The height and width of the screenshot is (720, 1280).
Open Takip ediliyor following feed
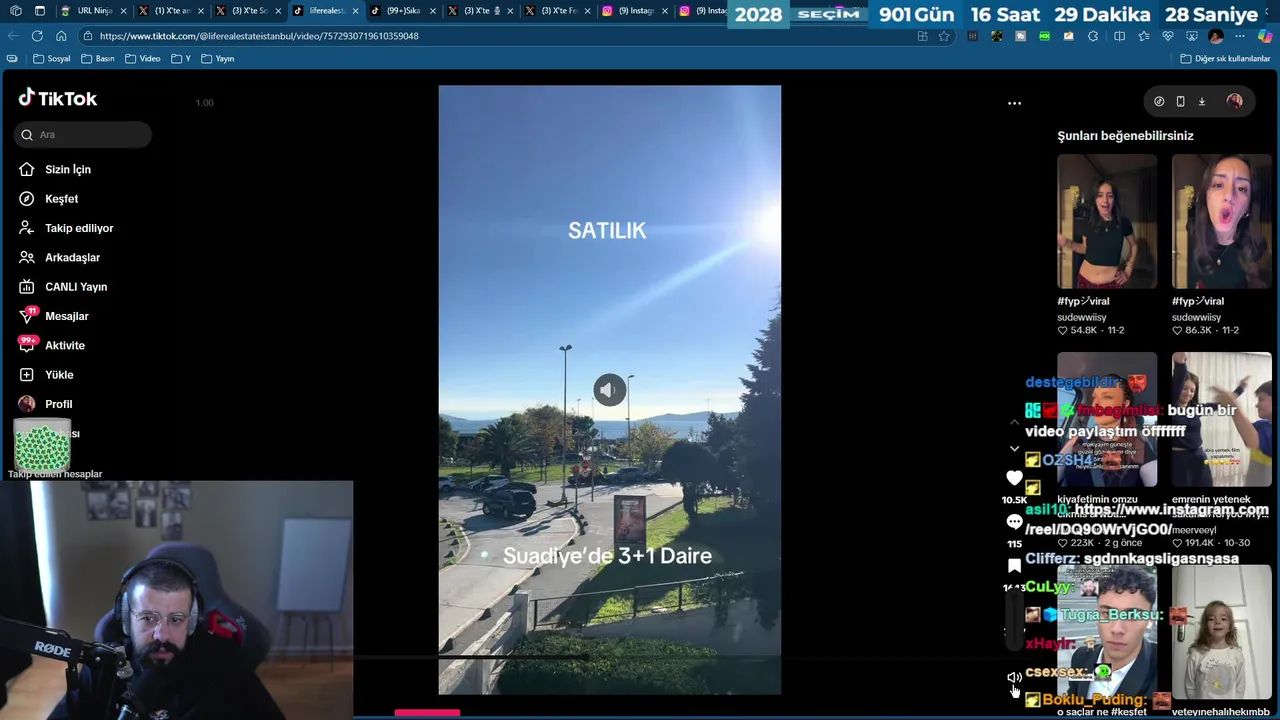(66, 228)
